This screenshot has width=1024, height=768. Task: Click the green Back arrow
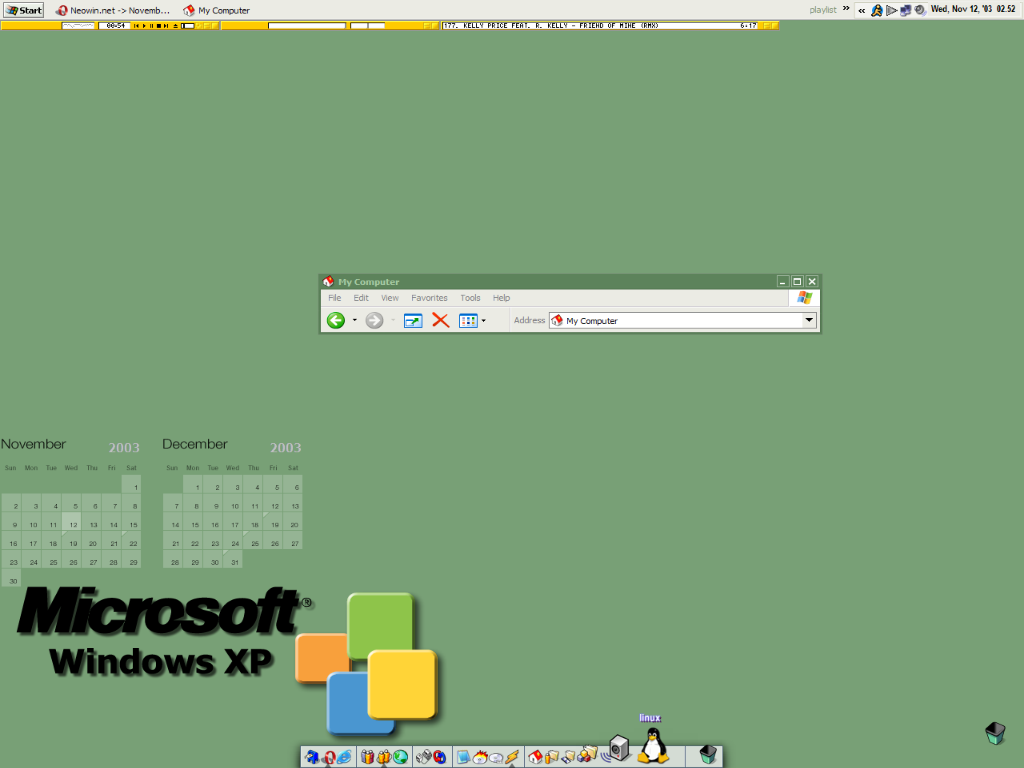click(336, 321)
